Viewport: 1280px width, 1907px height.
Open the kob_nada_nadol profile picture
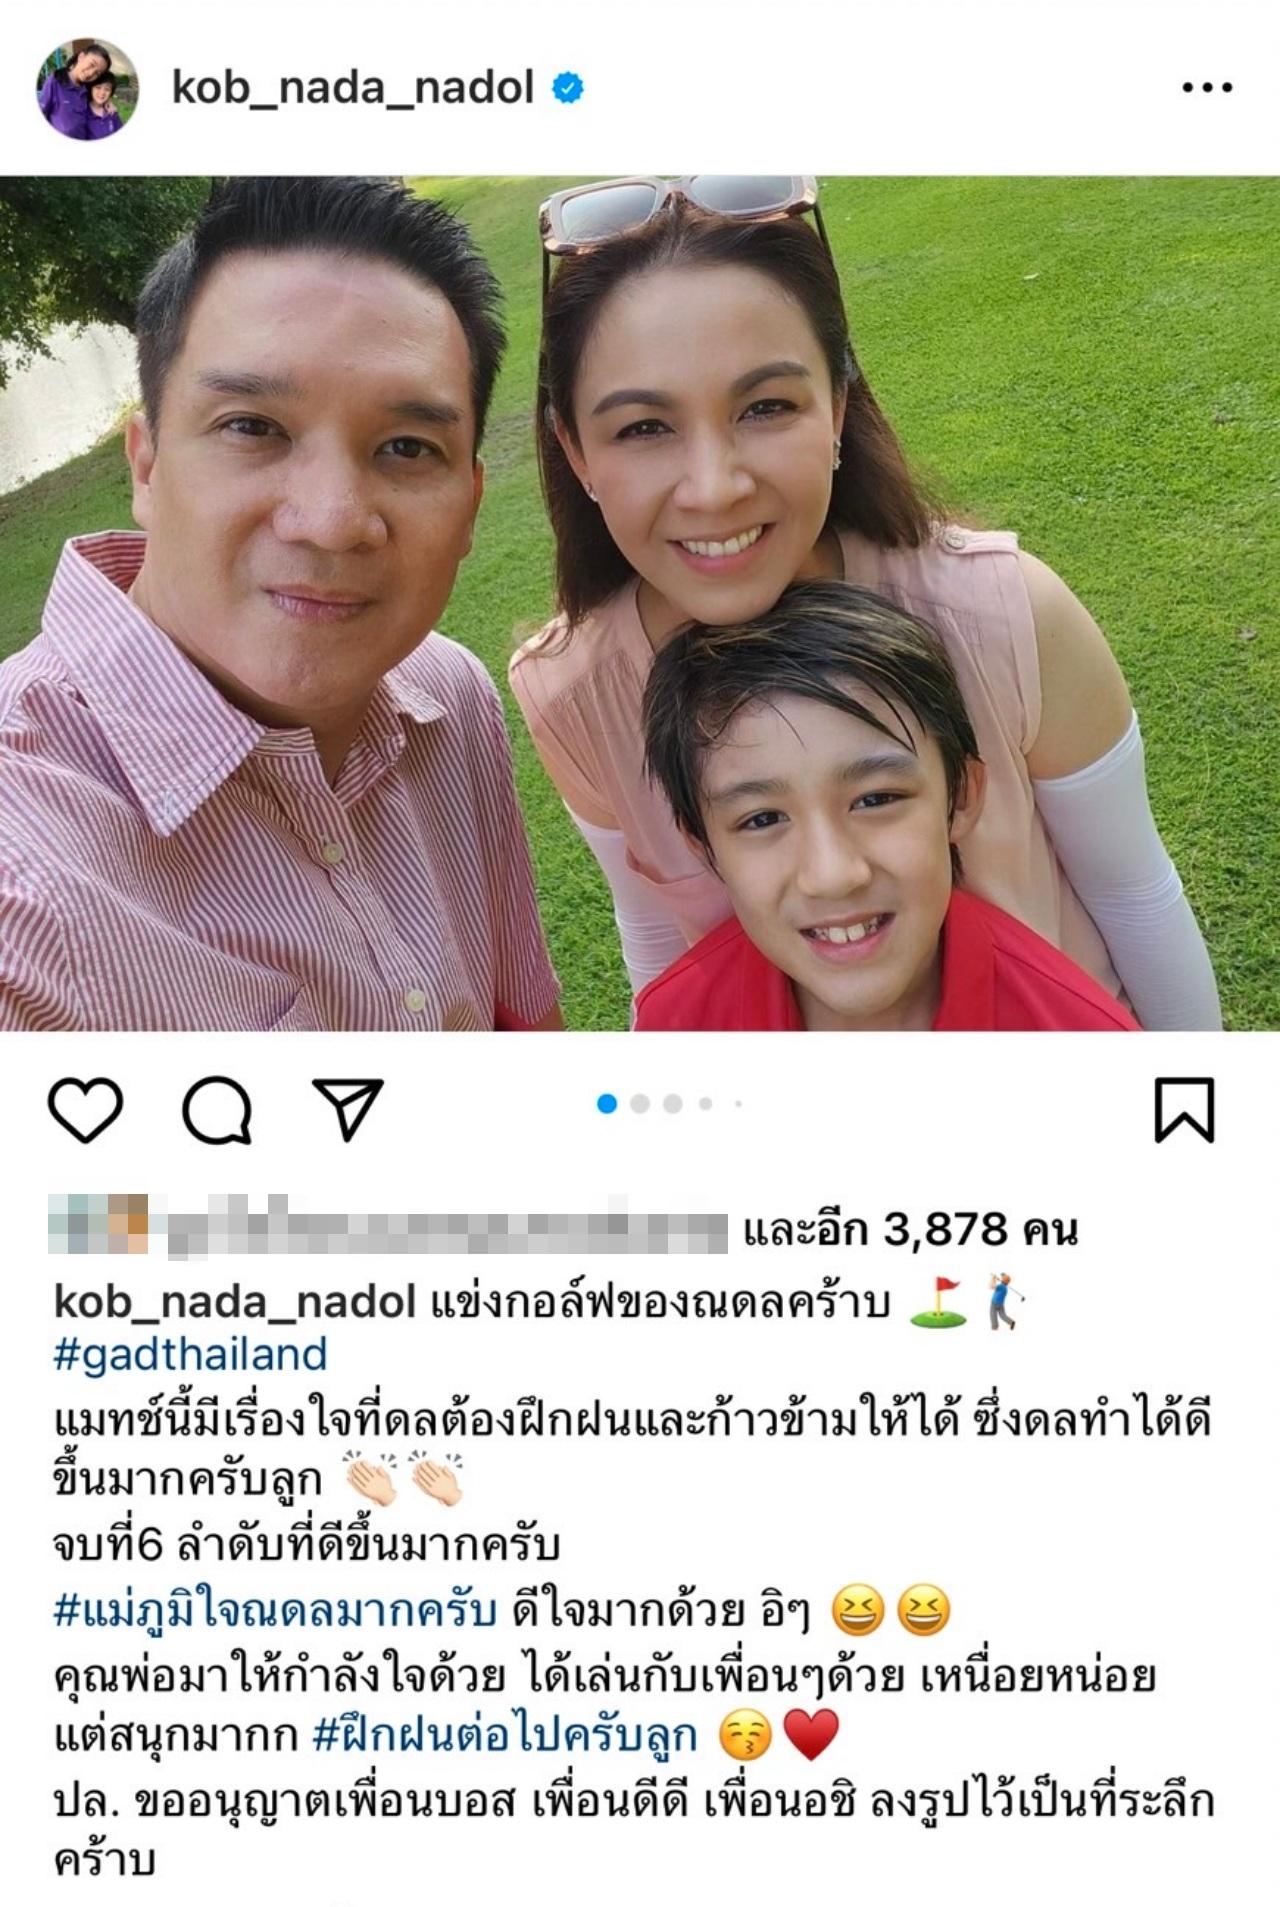tap(88, 89)
